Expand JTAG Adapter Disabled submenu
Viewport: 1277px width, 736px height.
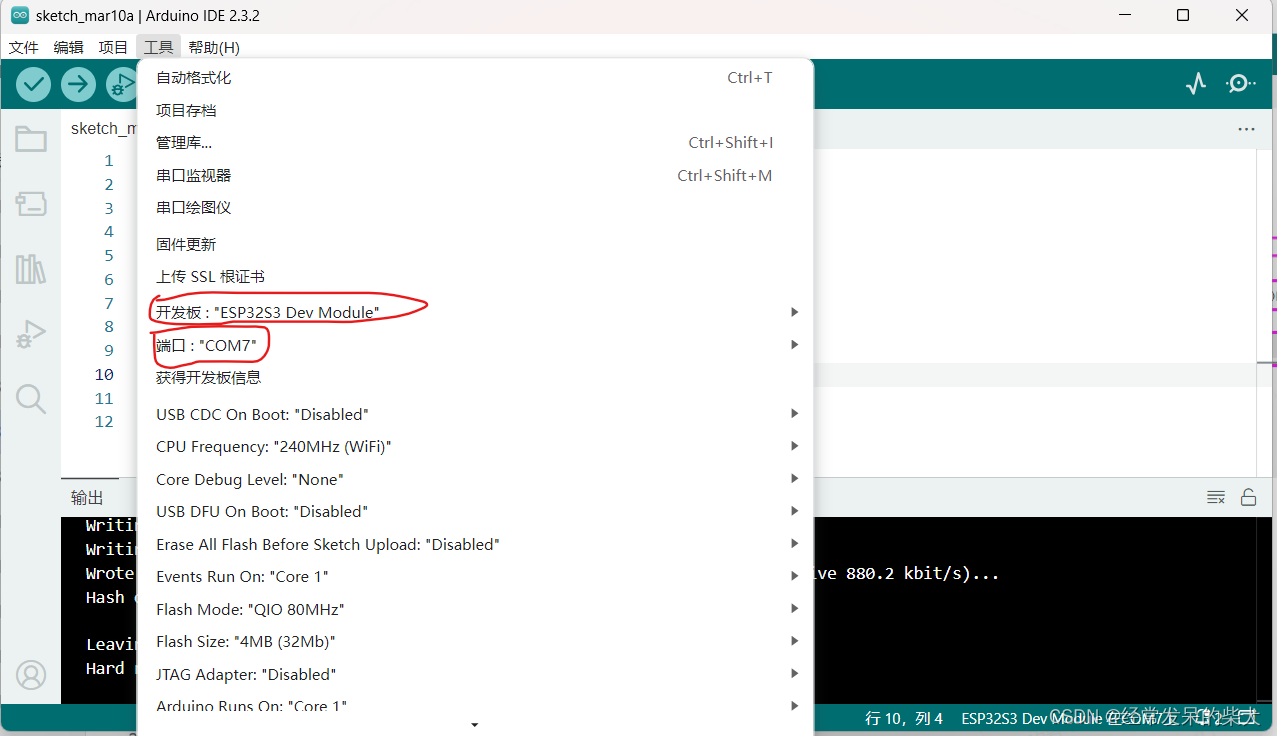coord(475,674)
